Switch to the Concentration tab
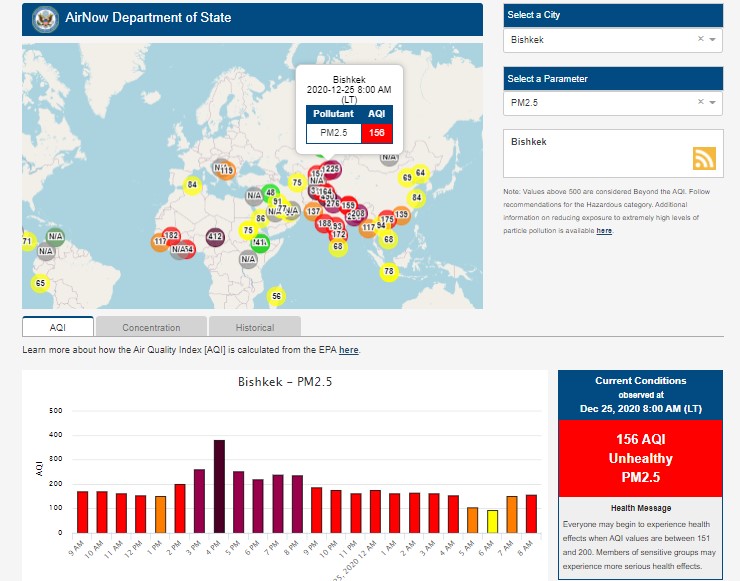Viewport: 740px width, 581px height. pyautogui.click(x=151, y=327)
